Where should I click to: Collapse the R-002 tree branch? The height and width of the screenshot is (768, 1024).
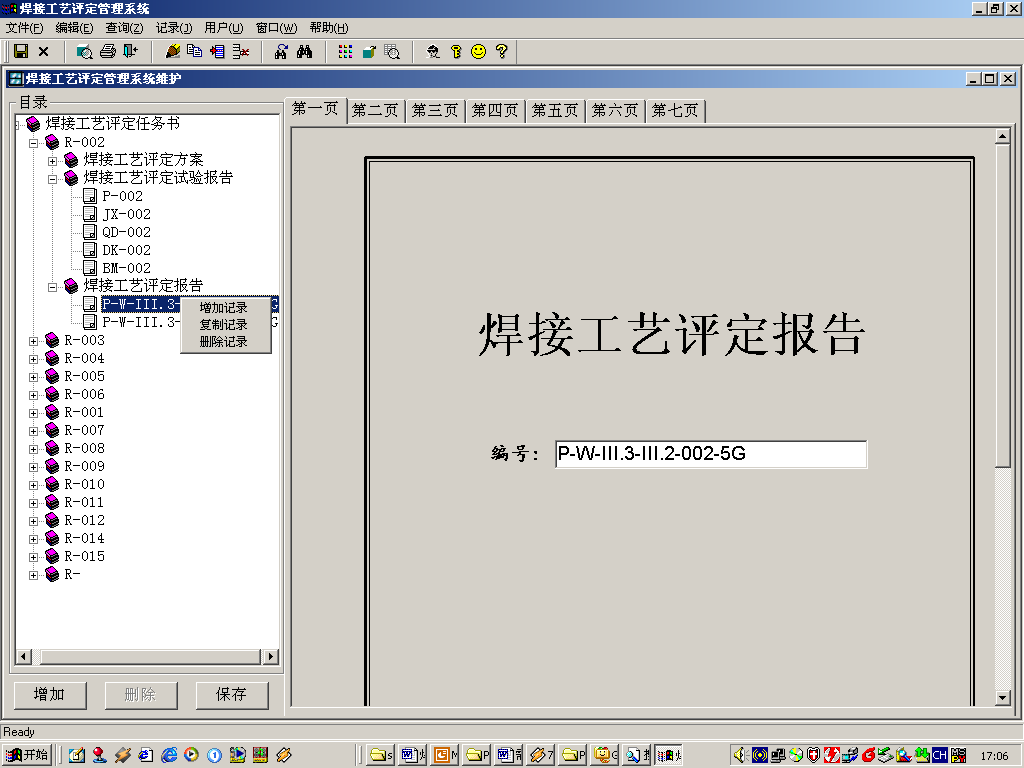pyautogui.click(x=33, y=141)
